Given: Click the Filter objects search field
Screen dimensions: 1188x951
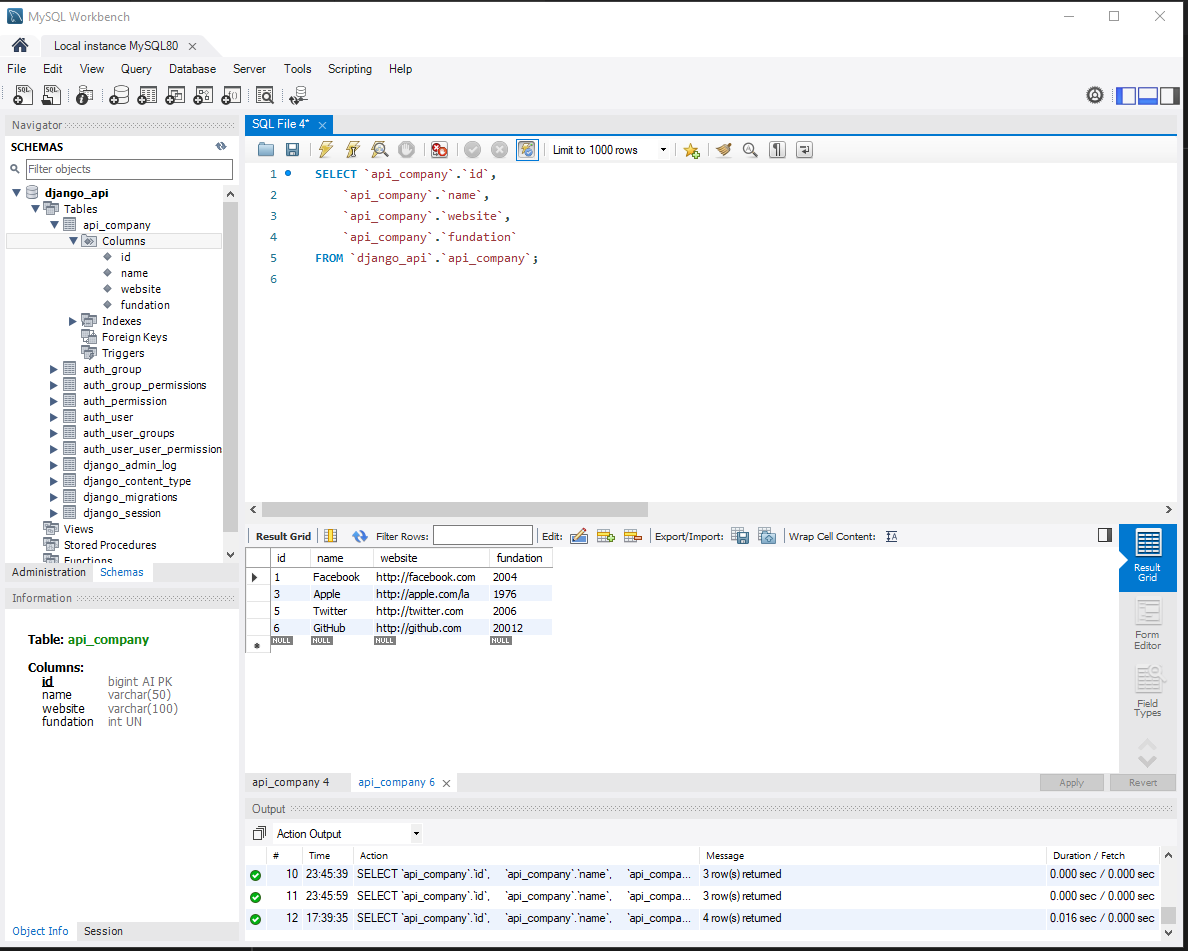Looking at the screenshot, I should [130, 169].
